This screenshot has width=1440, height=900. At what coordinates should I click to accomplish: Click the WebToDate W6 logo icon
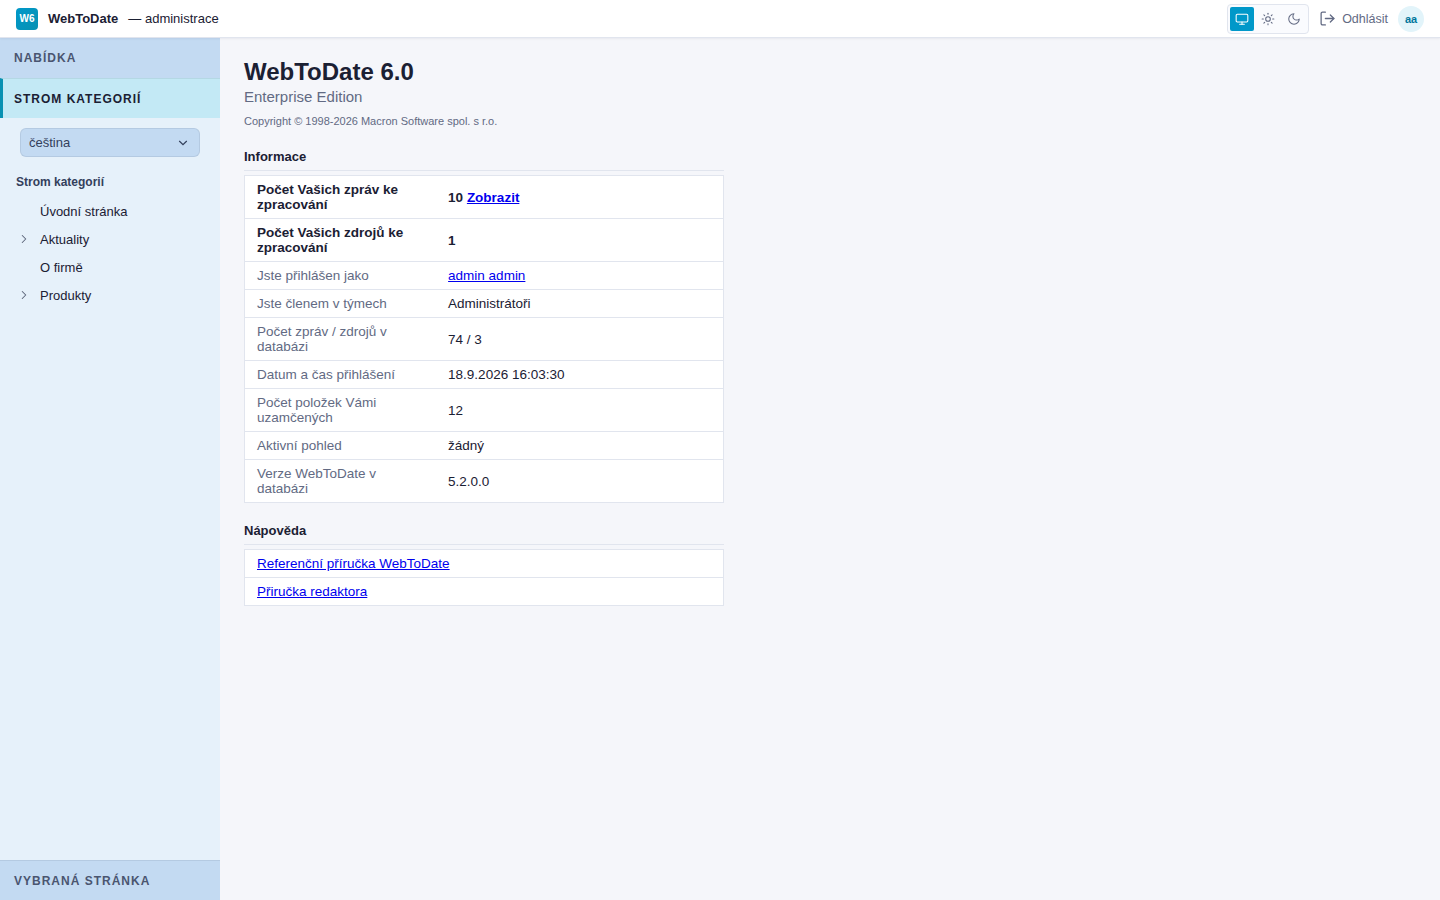(27, 18)
